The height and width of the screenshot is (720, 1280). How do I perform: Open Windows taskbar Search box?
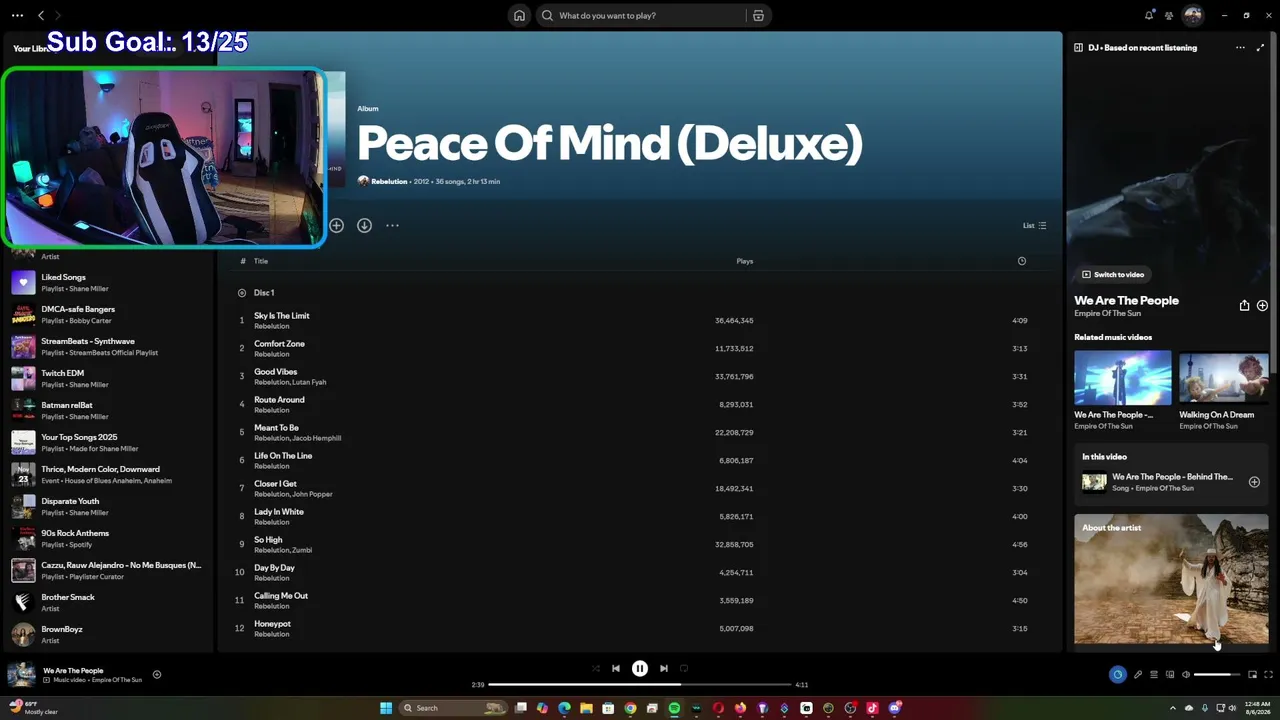point(455,708)
